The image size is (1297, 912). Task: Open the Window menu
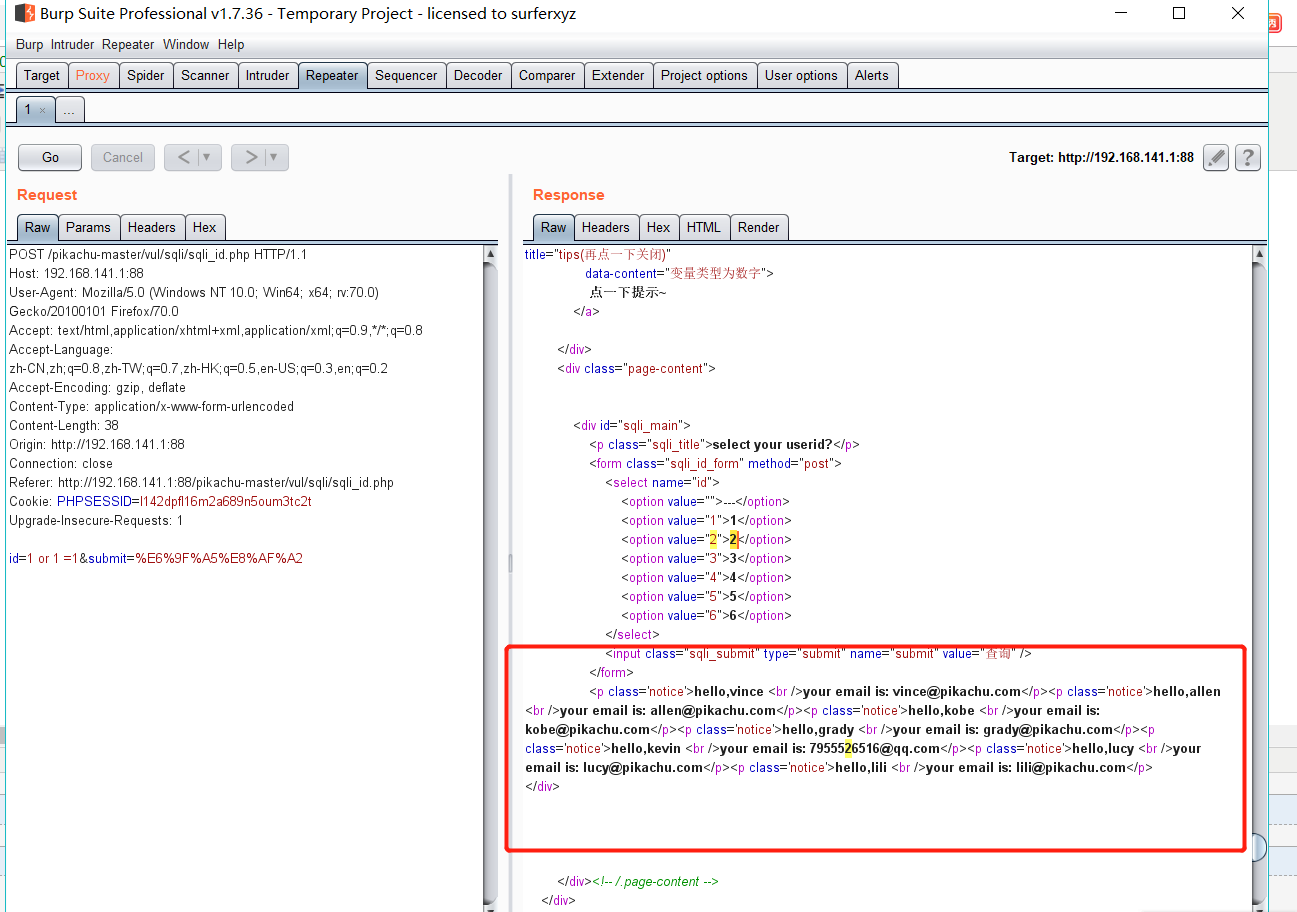186,44
